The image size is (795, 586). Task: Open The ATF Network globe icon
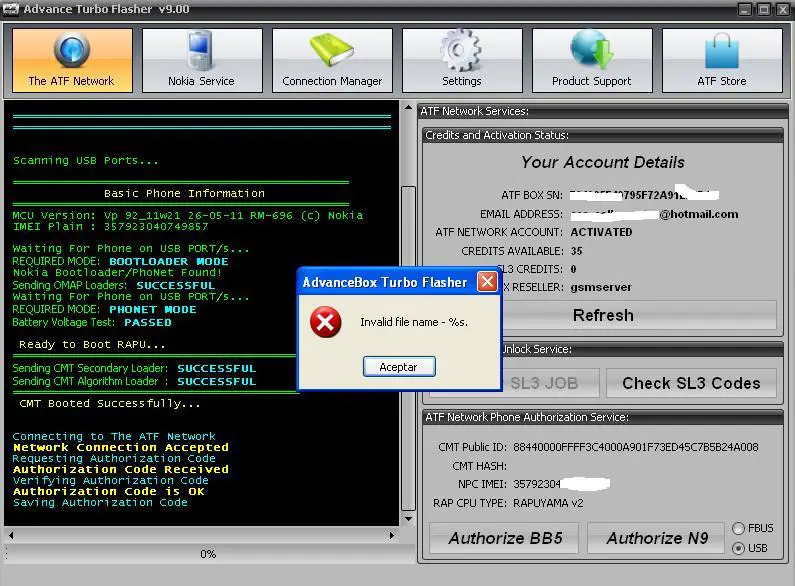point(71,49)
